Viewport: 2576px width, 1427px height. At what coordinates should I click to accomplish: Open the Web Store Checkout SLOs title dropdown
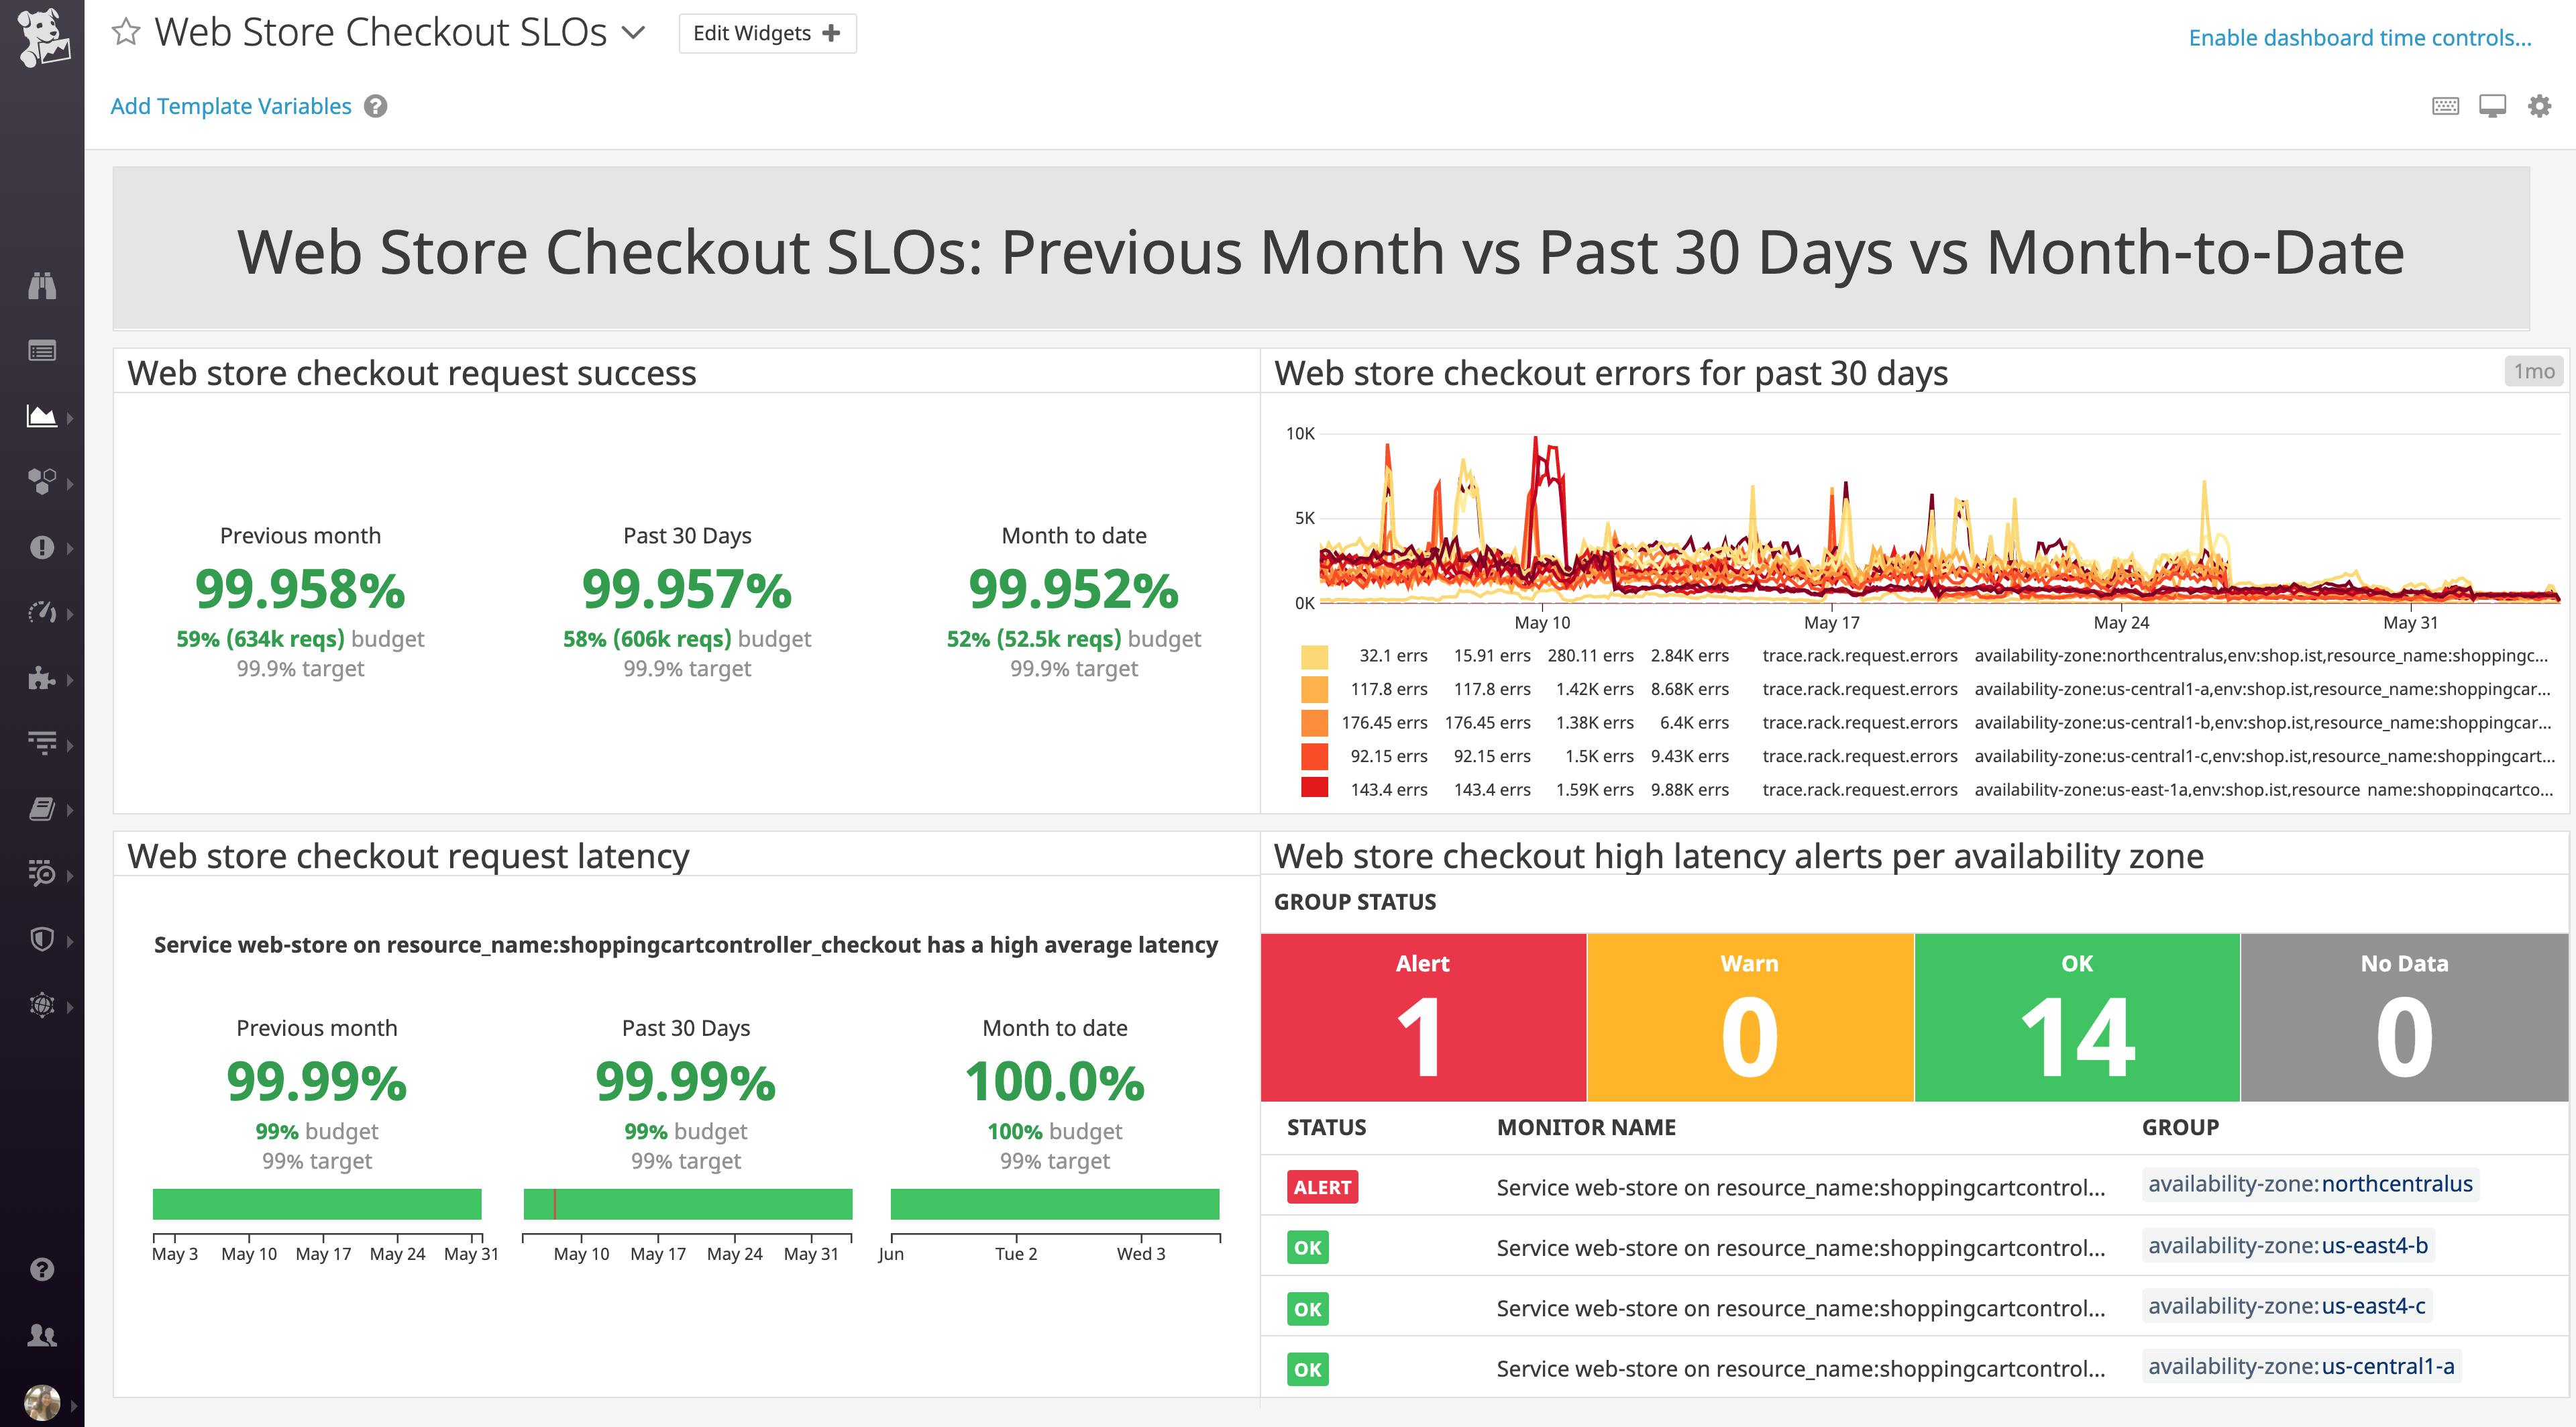click(x=633, y=32)
